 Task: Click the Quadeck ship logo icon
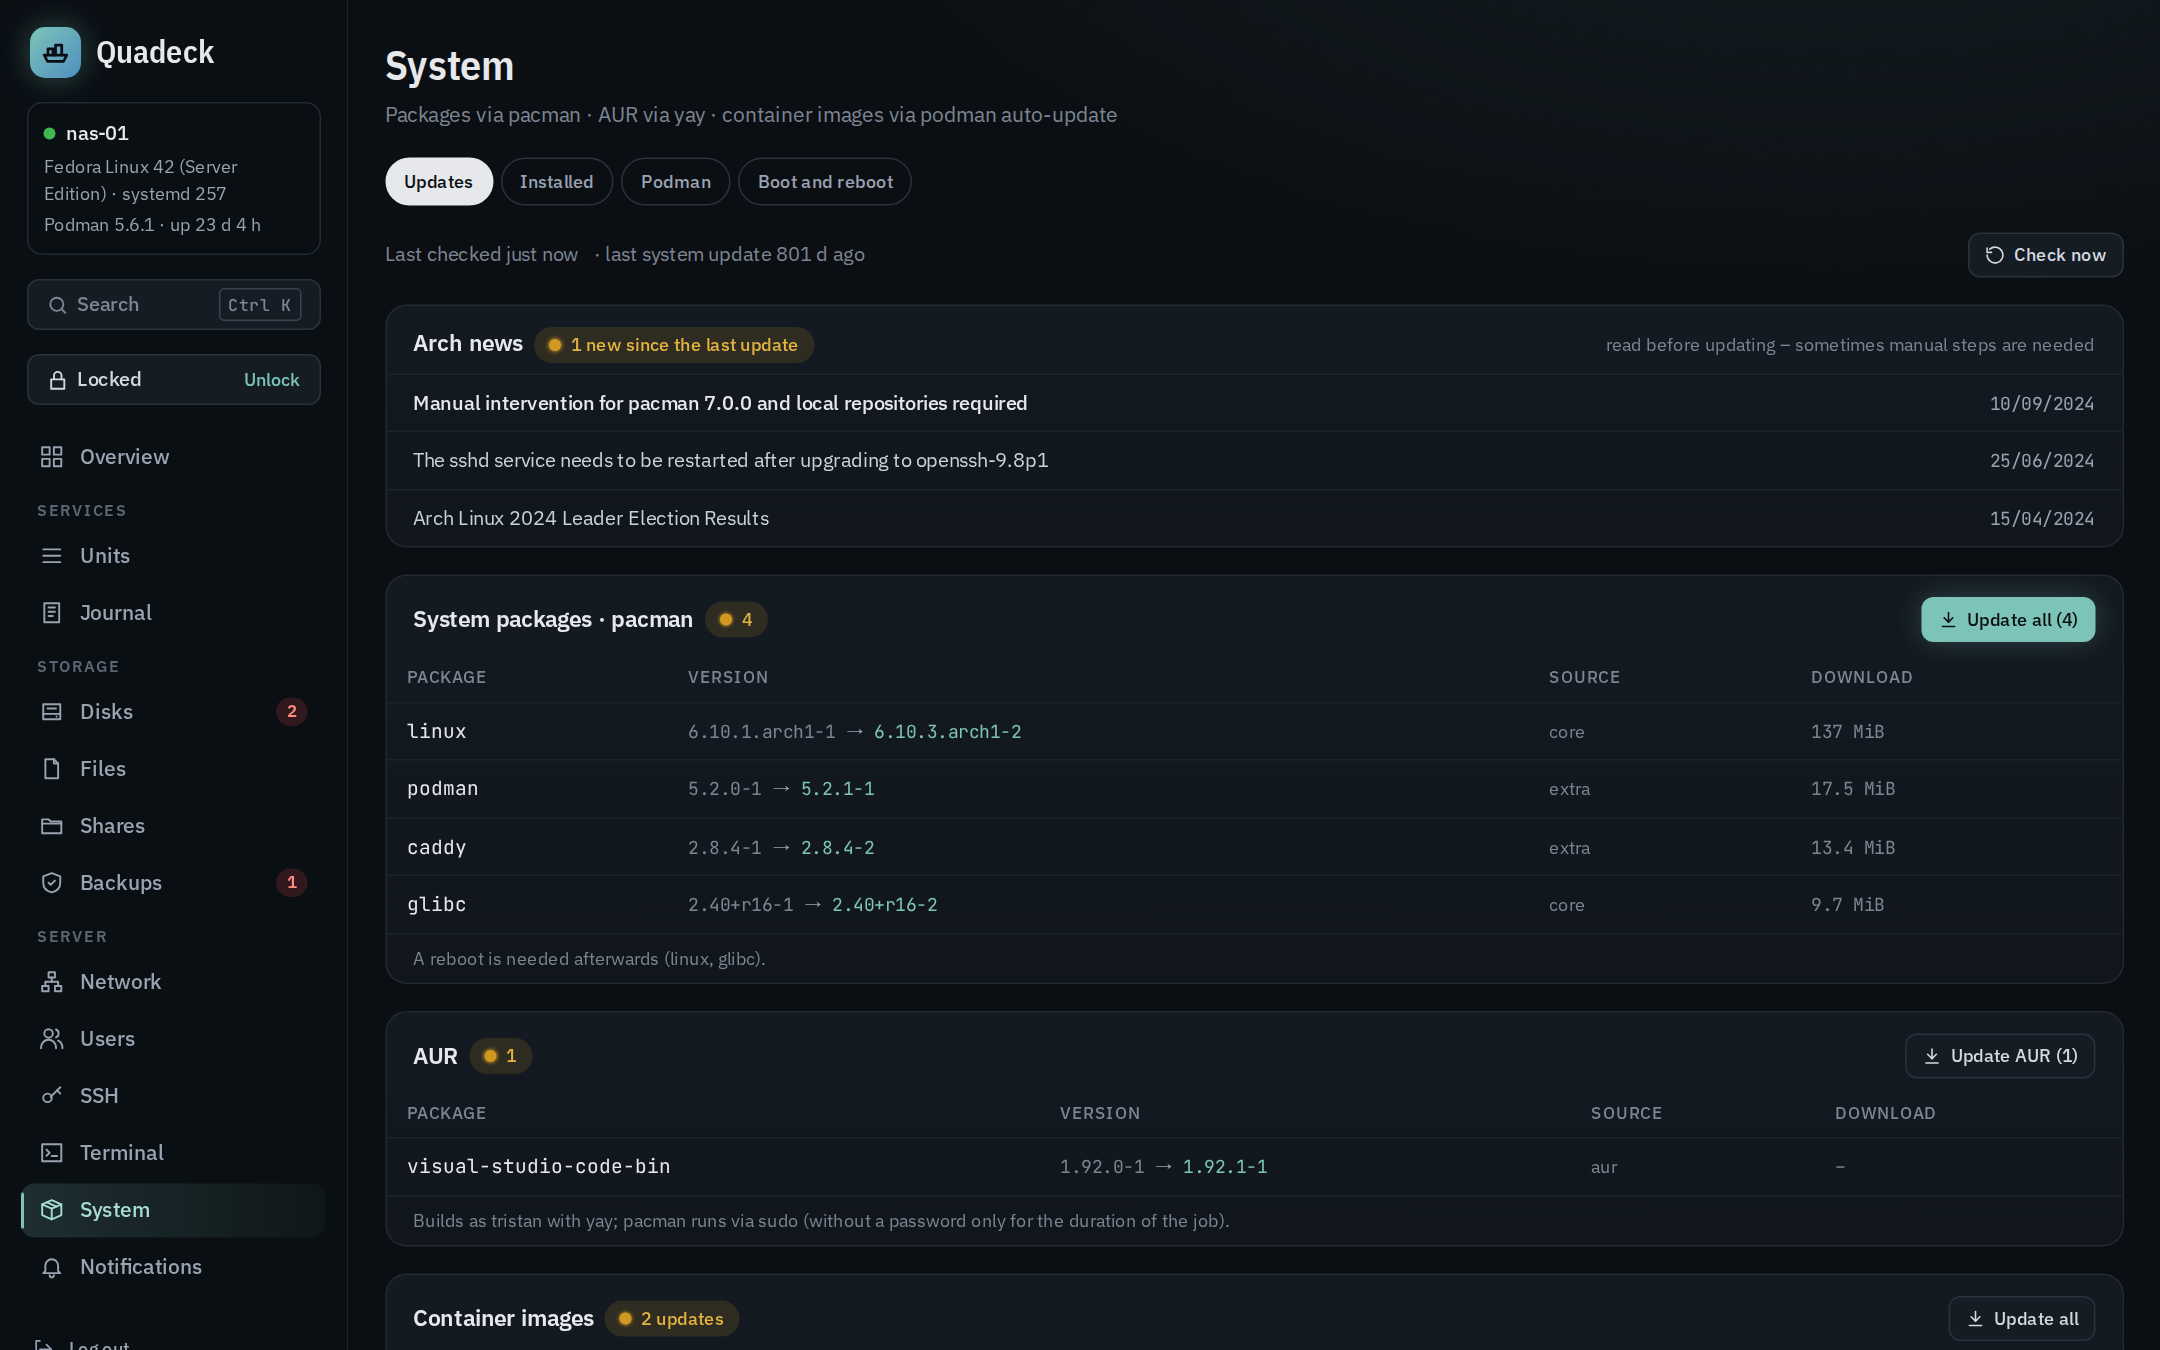55,52
